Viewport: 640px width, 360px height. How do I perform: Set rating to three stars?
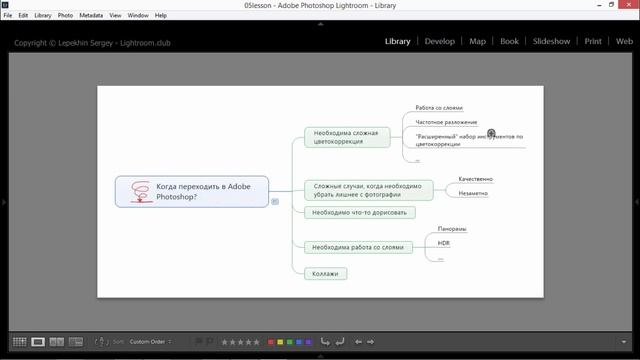pos(240,342)
